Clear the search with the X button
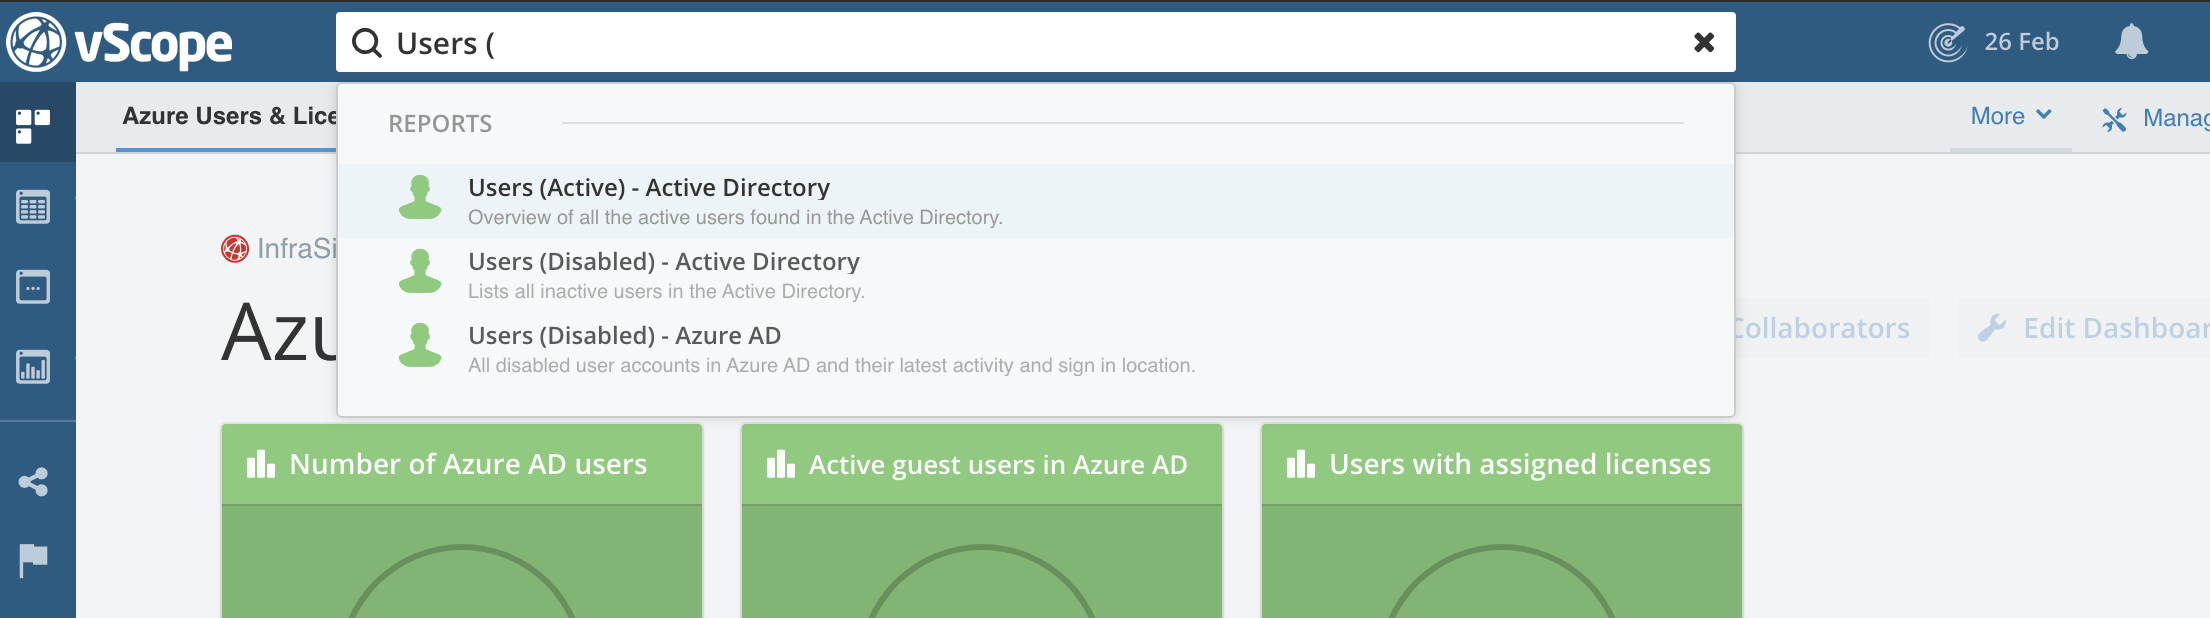 coord(1704,42)
